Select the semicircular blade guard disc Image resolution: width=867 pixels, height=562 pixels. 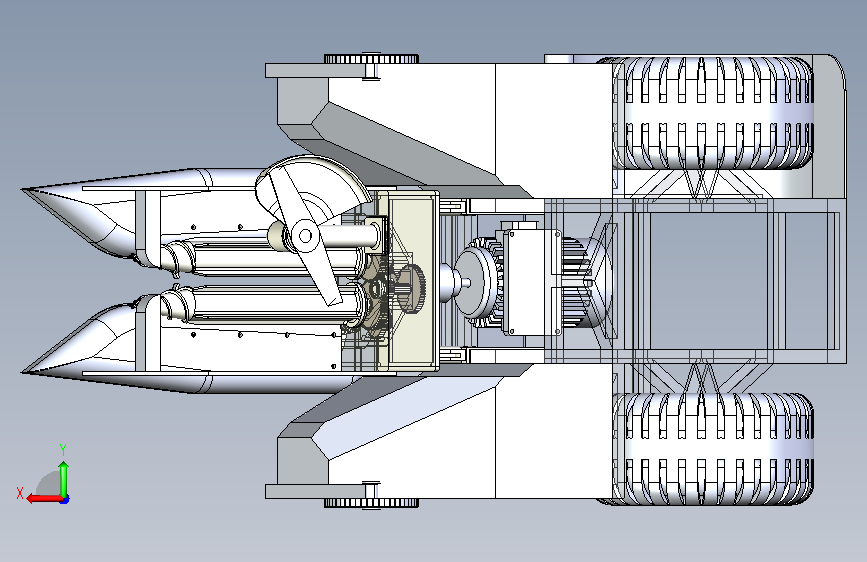[315, 187]
